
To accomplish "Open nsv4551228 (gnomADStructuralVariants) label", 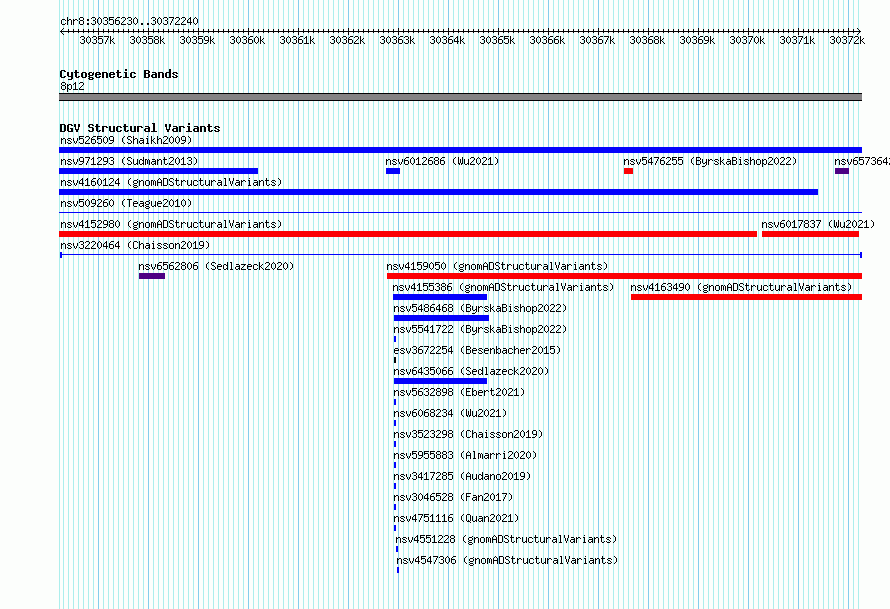I will coord(506,539).
